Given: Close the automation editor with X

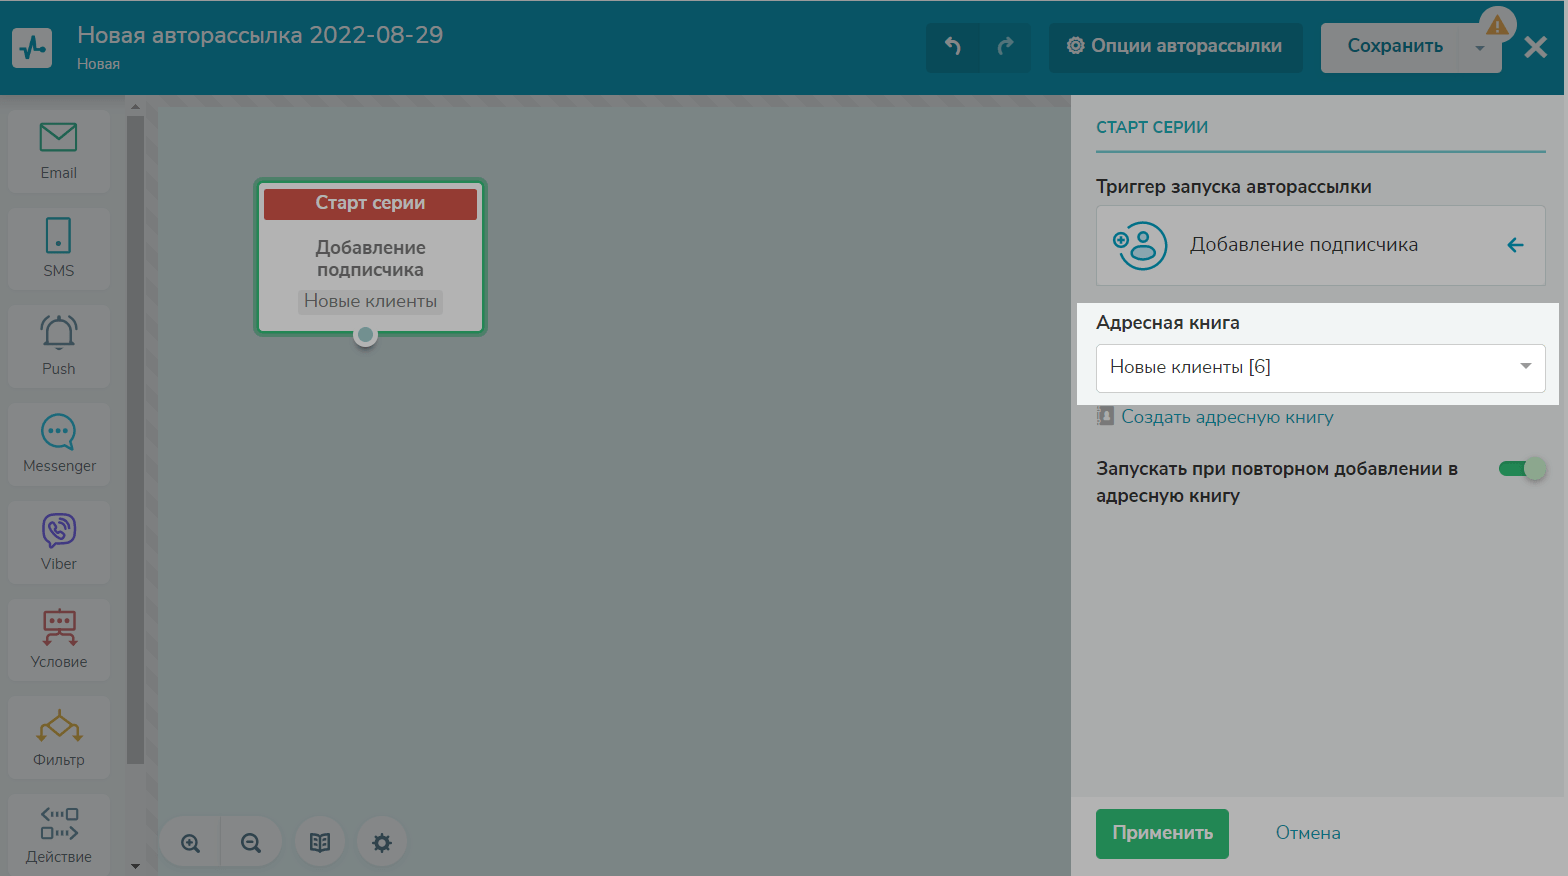Looking at the screenshot, I should click(x=1536, y=47).
